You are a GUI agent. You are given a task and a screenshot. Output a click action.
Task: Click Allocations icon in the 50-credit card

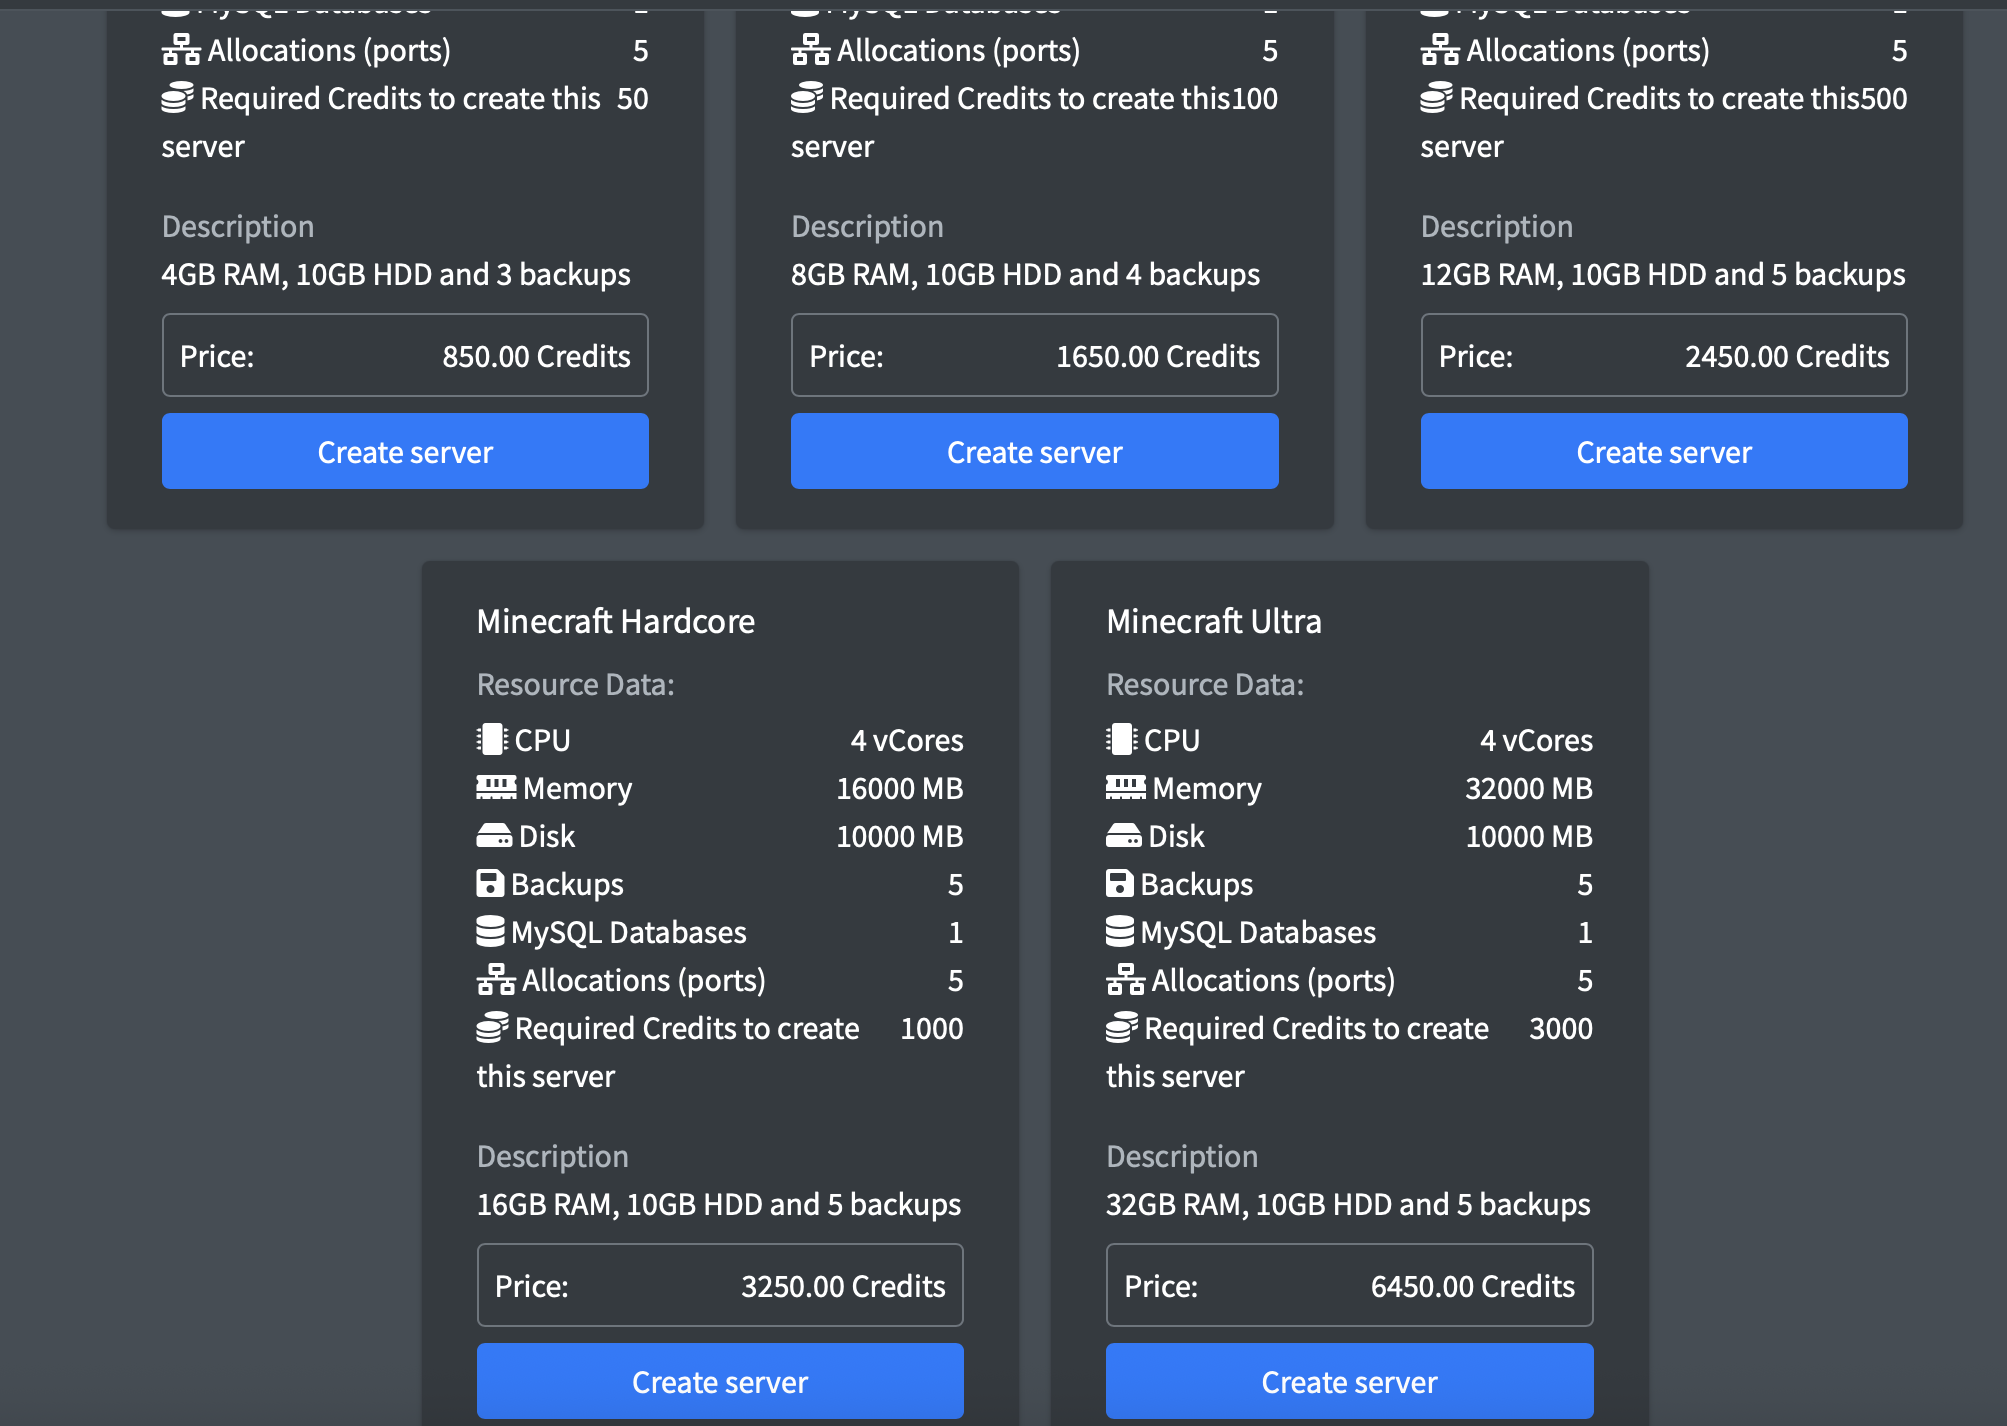point(181,50)
